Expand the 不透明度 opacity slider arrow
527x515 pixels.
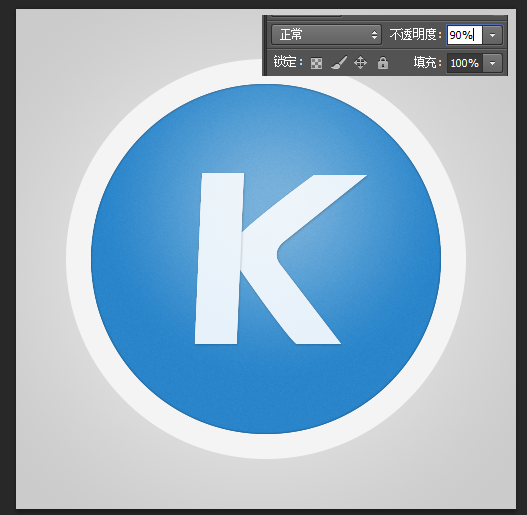(x=492, y=35)
